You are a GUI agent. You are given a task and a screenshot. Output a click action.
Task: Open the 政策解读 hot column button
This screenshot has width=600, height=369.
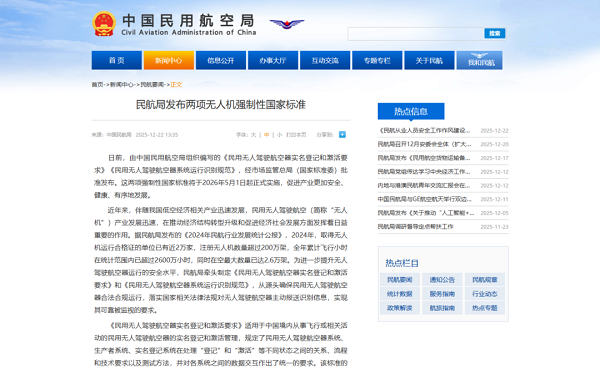tap(400, 308)
